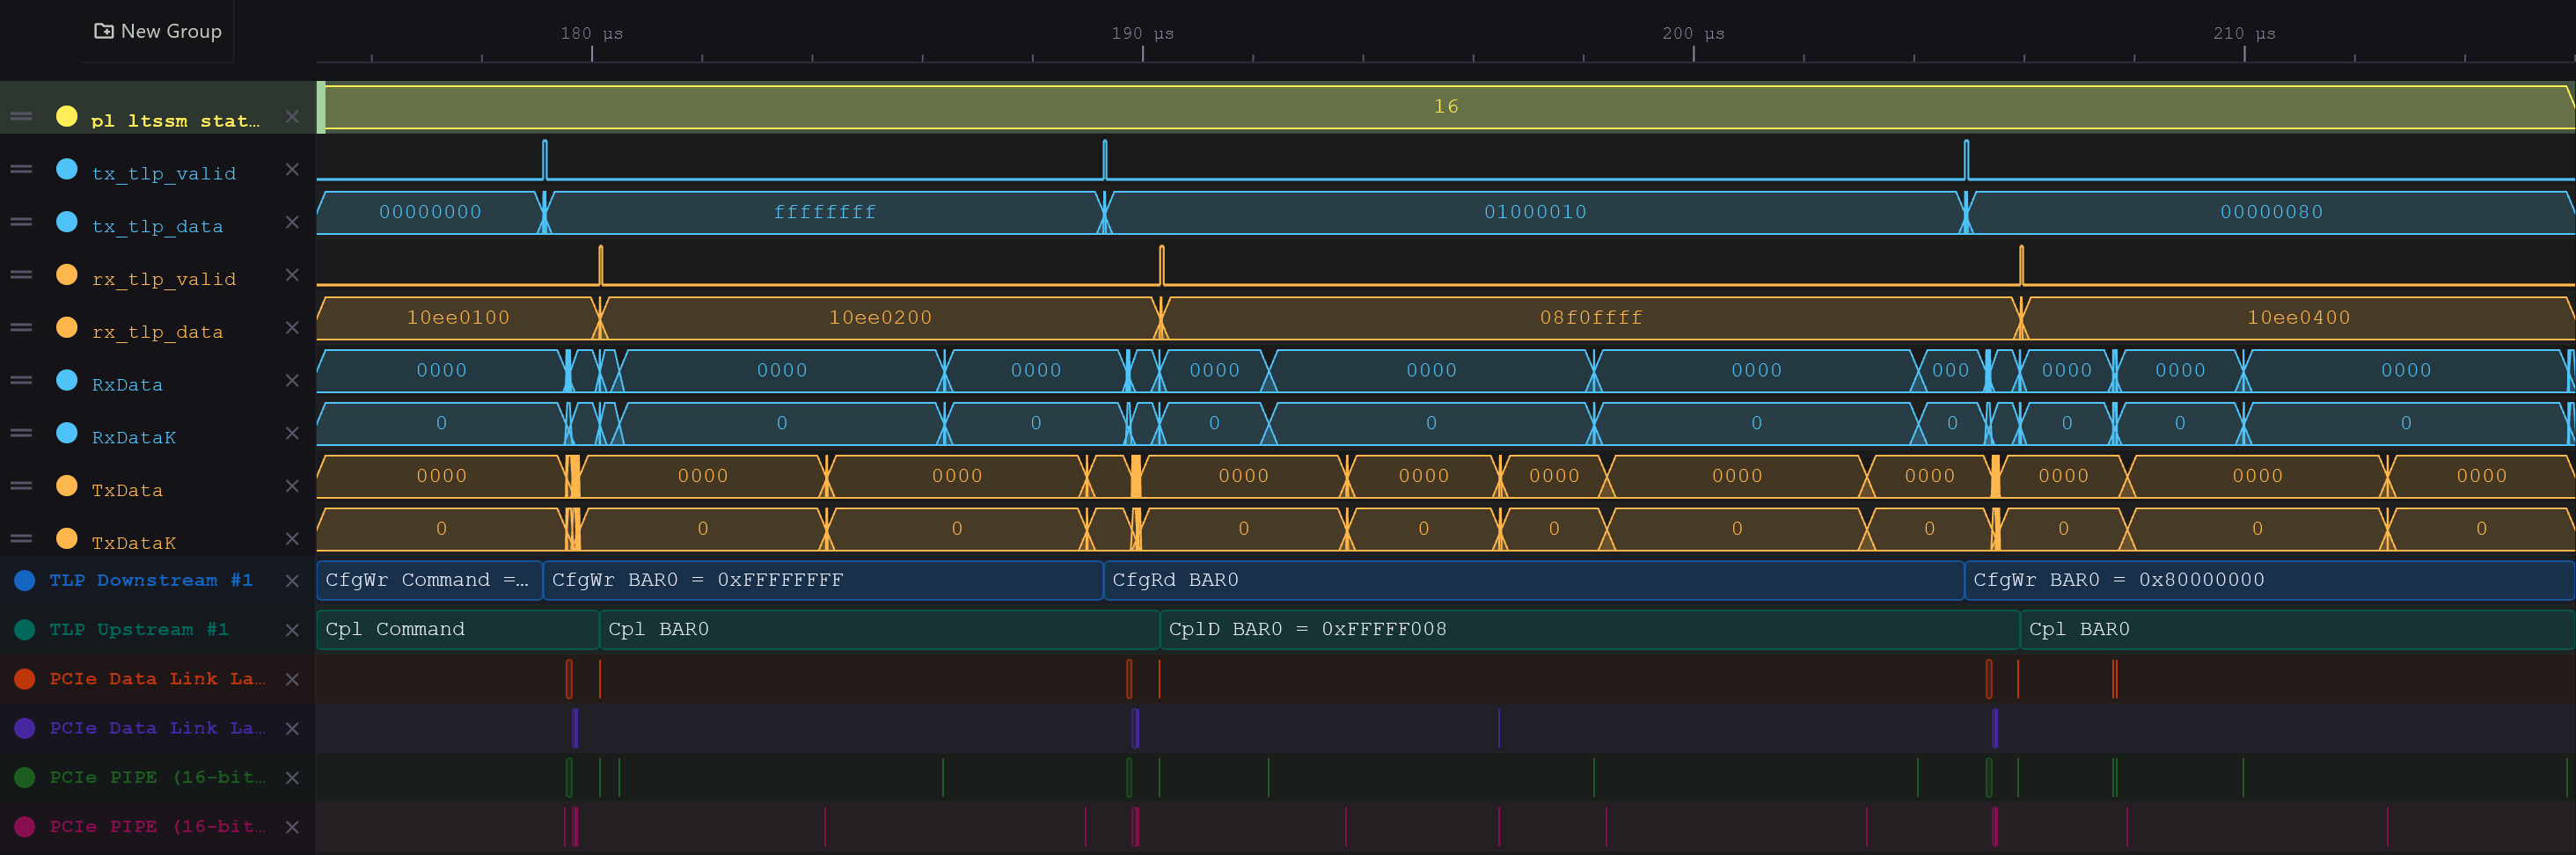Remove the green PCIe PIPE analyzer row

point(292,778)
